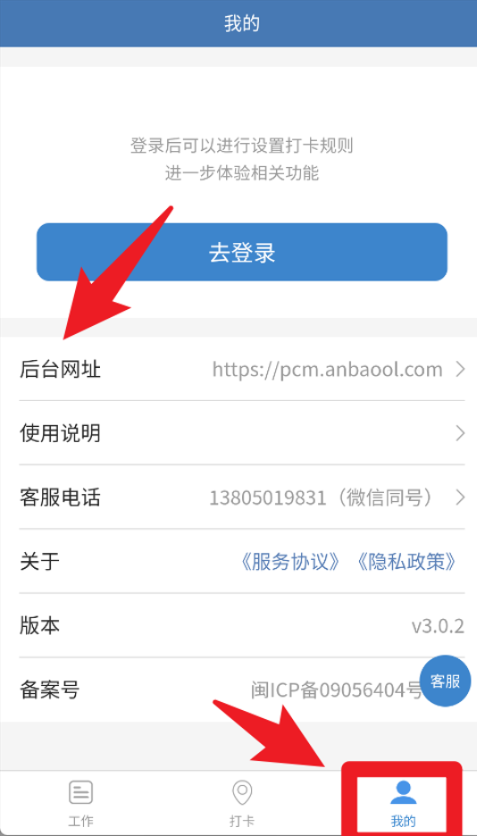Expand the 后台网址 row chevron

point(460,369)
